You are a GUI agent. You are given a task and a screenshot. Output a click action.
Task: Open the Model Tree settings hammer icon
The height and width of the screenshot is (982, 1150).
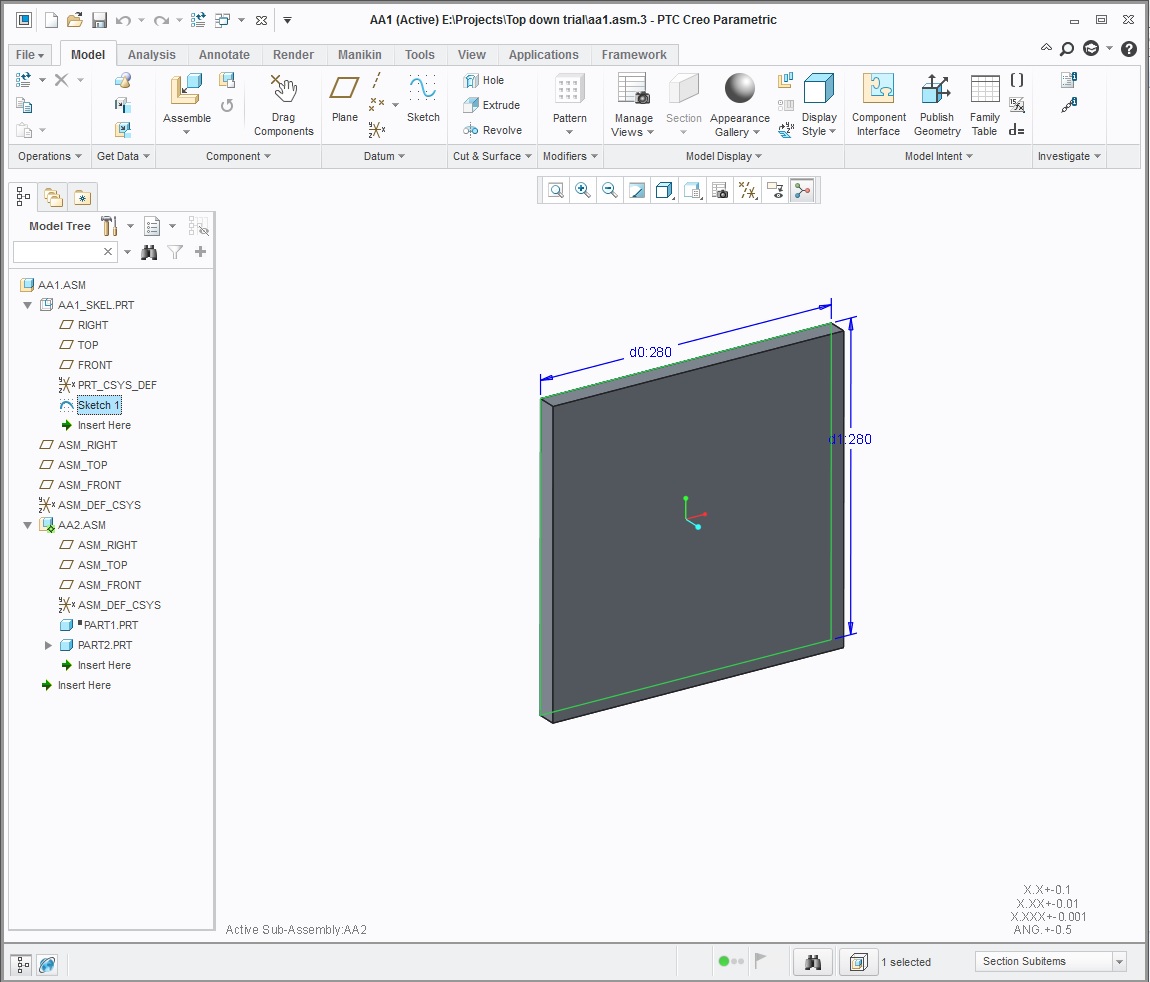click(x=109, y=226)
